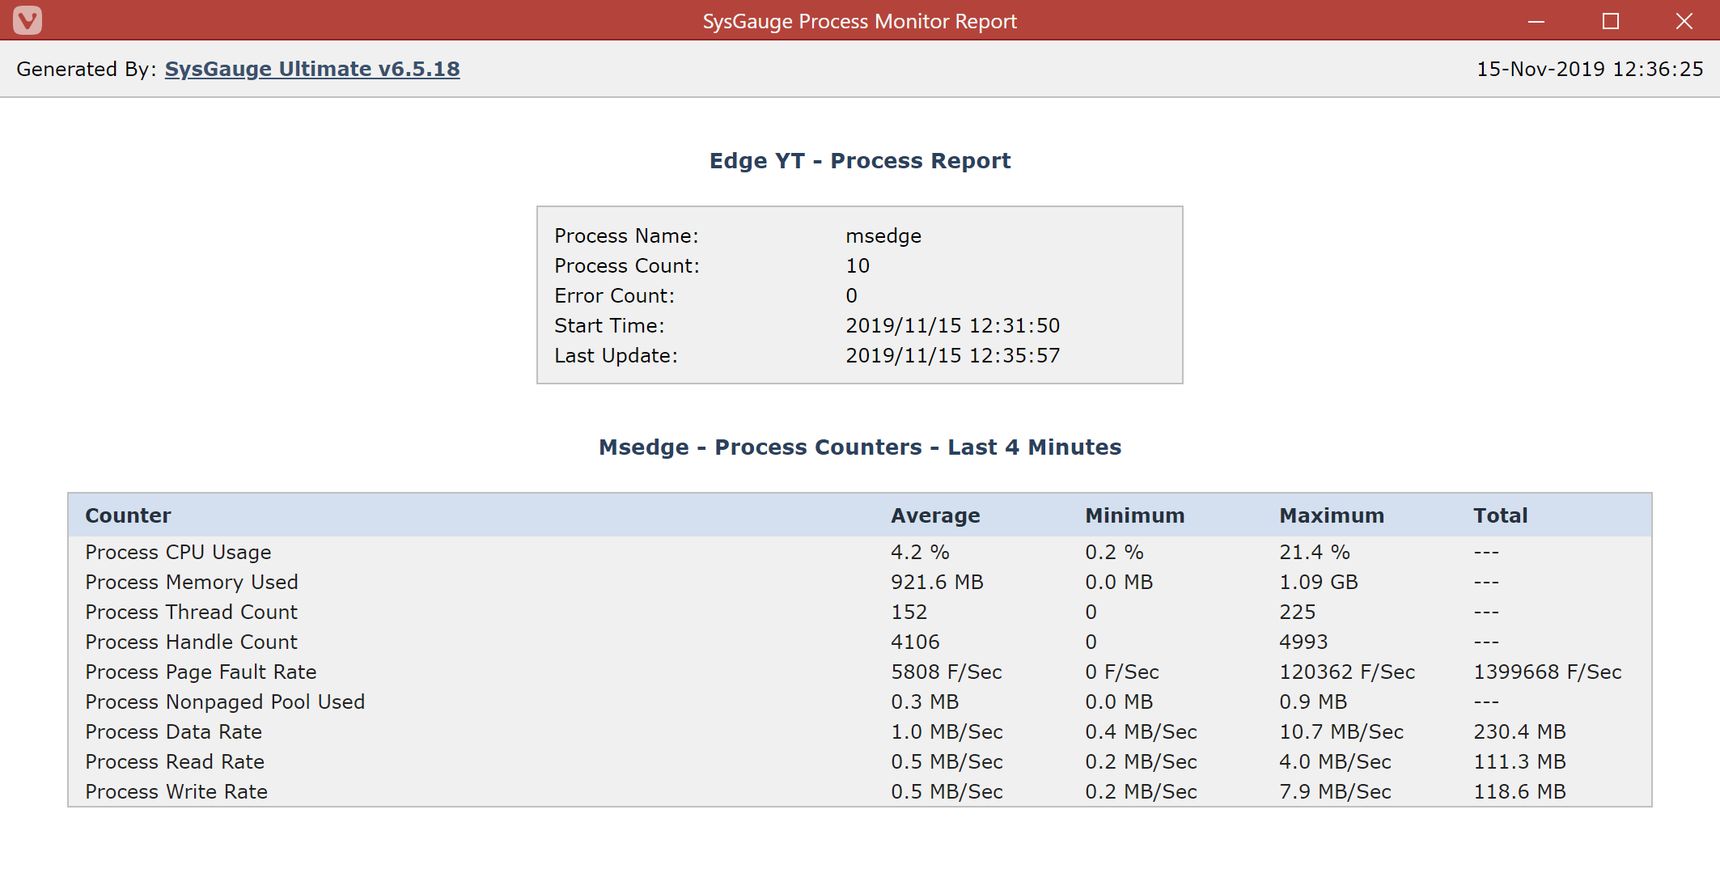1720x869 pixels.
Task: Click the Maximum column header
Action: pos(1331,516)
